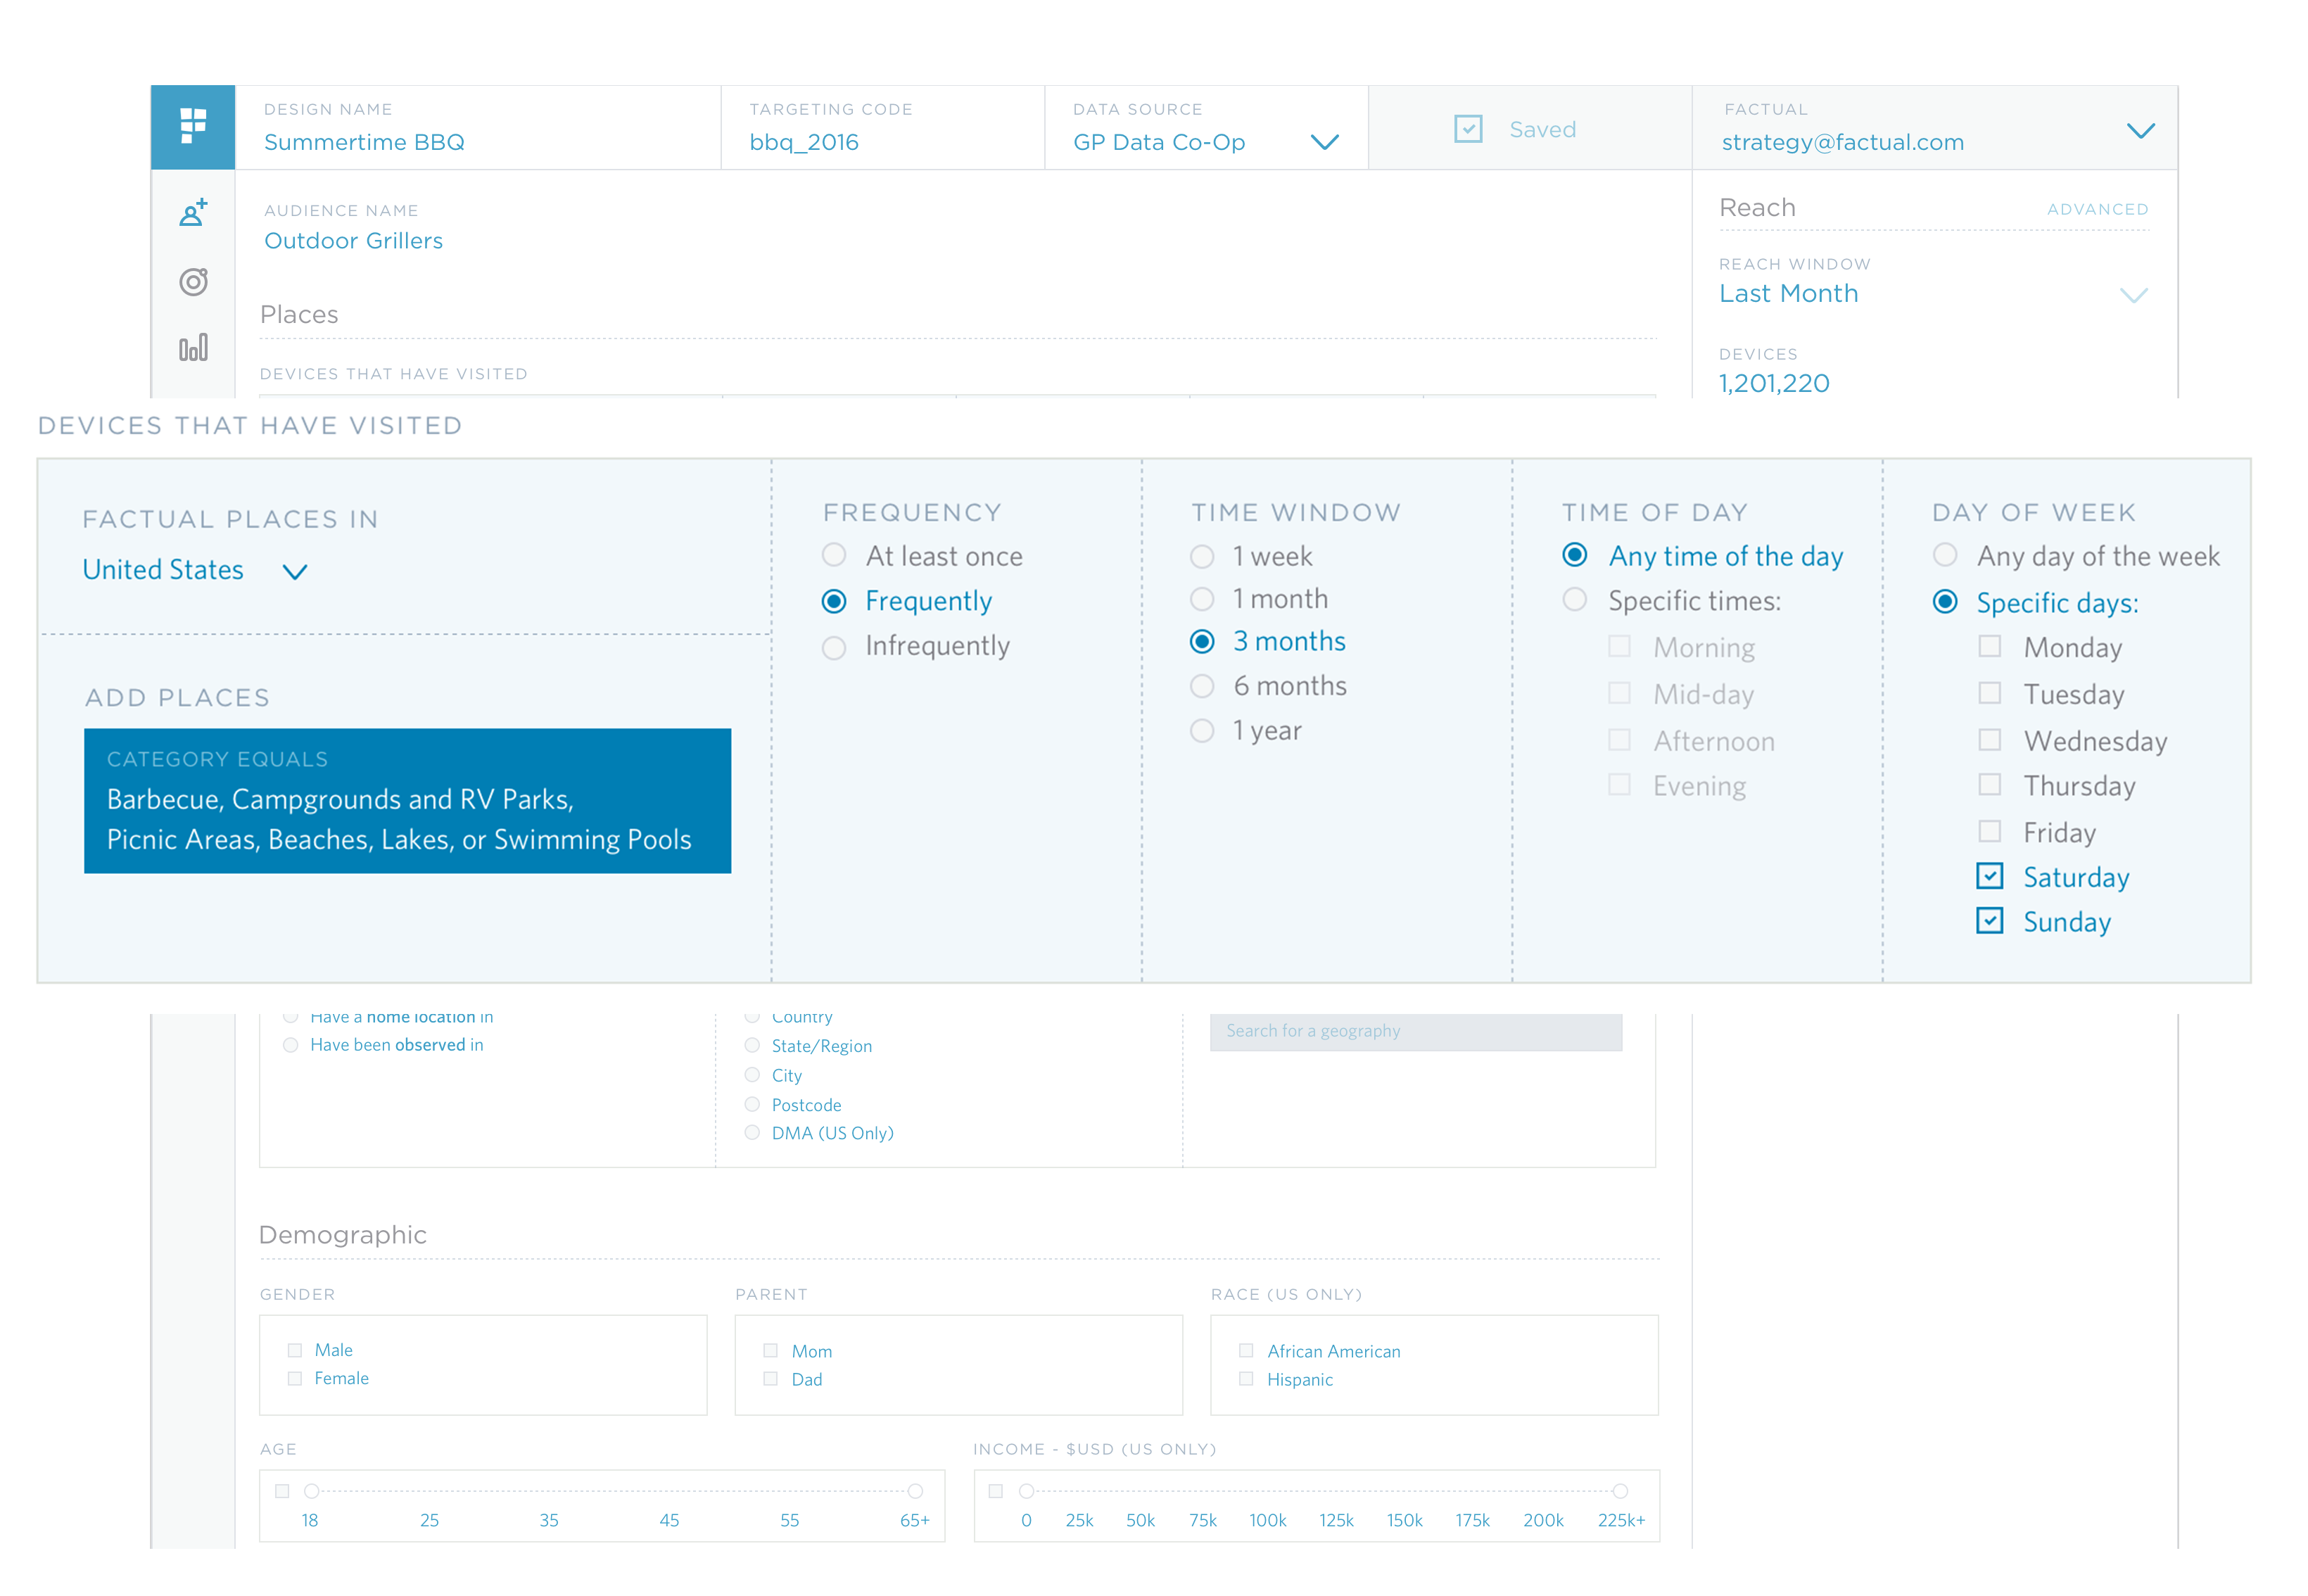This screenshot has height=1596, width=2308.
Task: Enable the Income filter checkbox
Action: point(995,1492)
